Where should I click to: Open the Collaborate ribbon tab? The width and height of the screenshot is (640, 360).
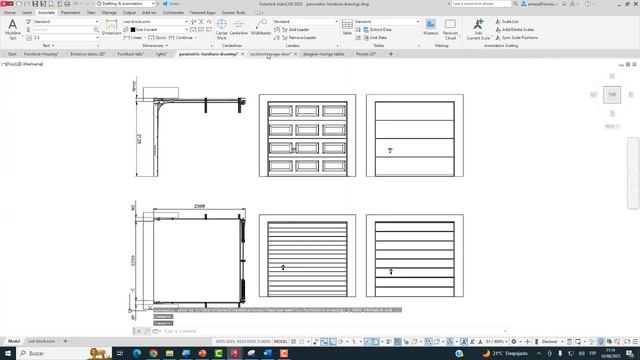pyautogui.click(x=173, y=13)
